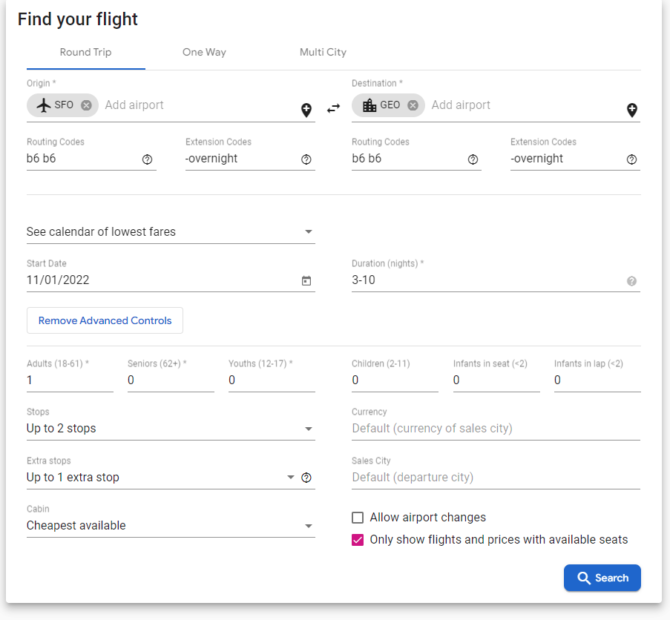Image resolution: width=670 pixels, height=620 pixels.
Task: Open the Cabin dropdown
Action: (171, 525)
